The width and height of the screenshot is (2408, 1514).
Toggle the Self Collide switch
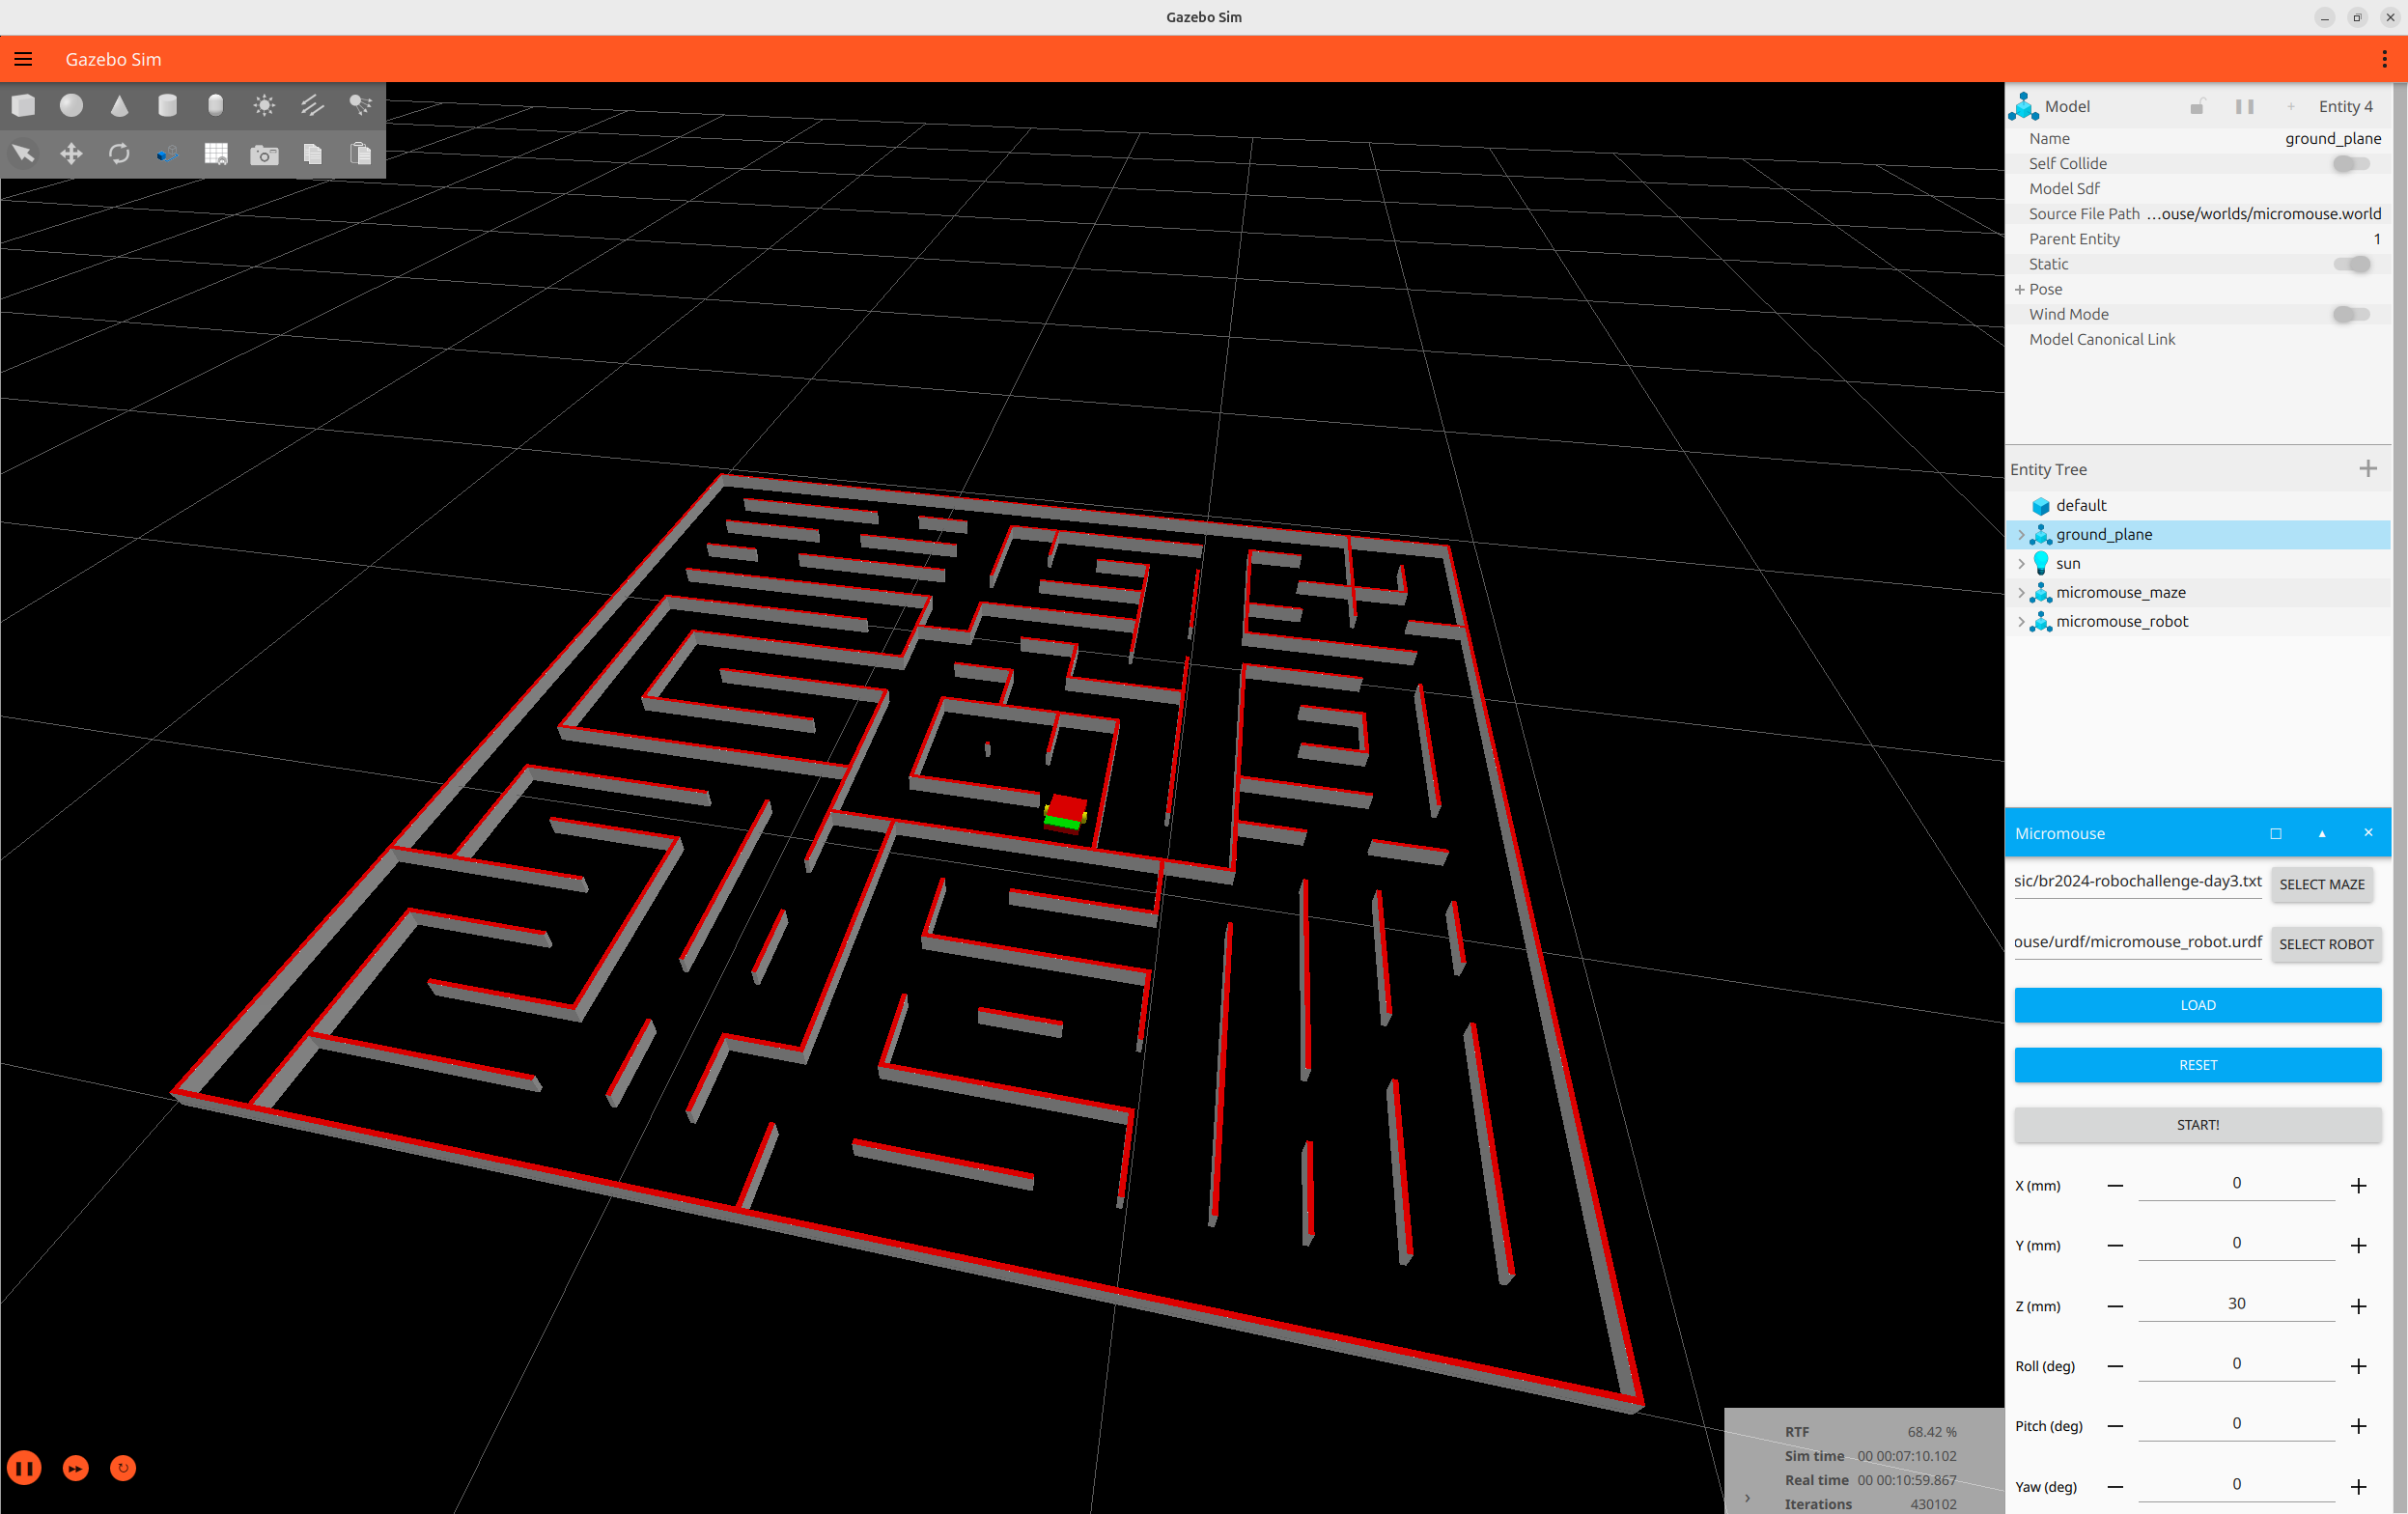pos(2350,164)
